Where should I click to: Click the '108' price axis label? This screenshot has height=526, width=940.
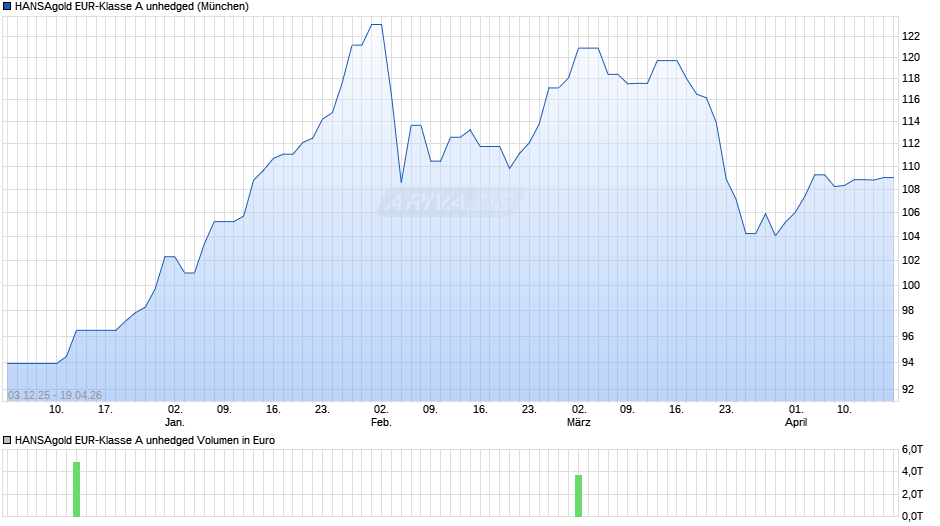(x=911, y=190)
